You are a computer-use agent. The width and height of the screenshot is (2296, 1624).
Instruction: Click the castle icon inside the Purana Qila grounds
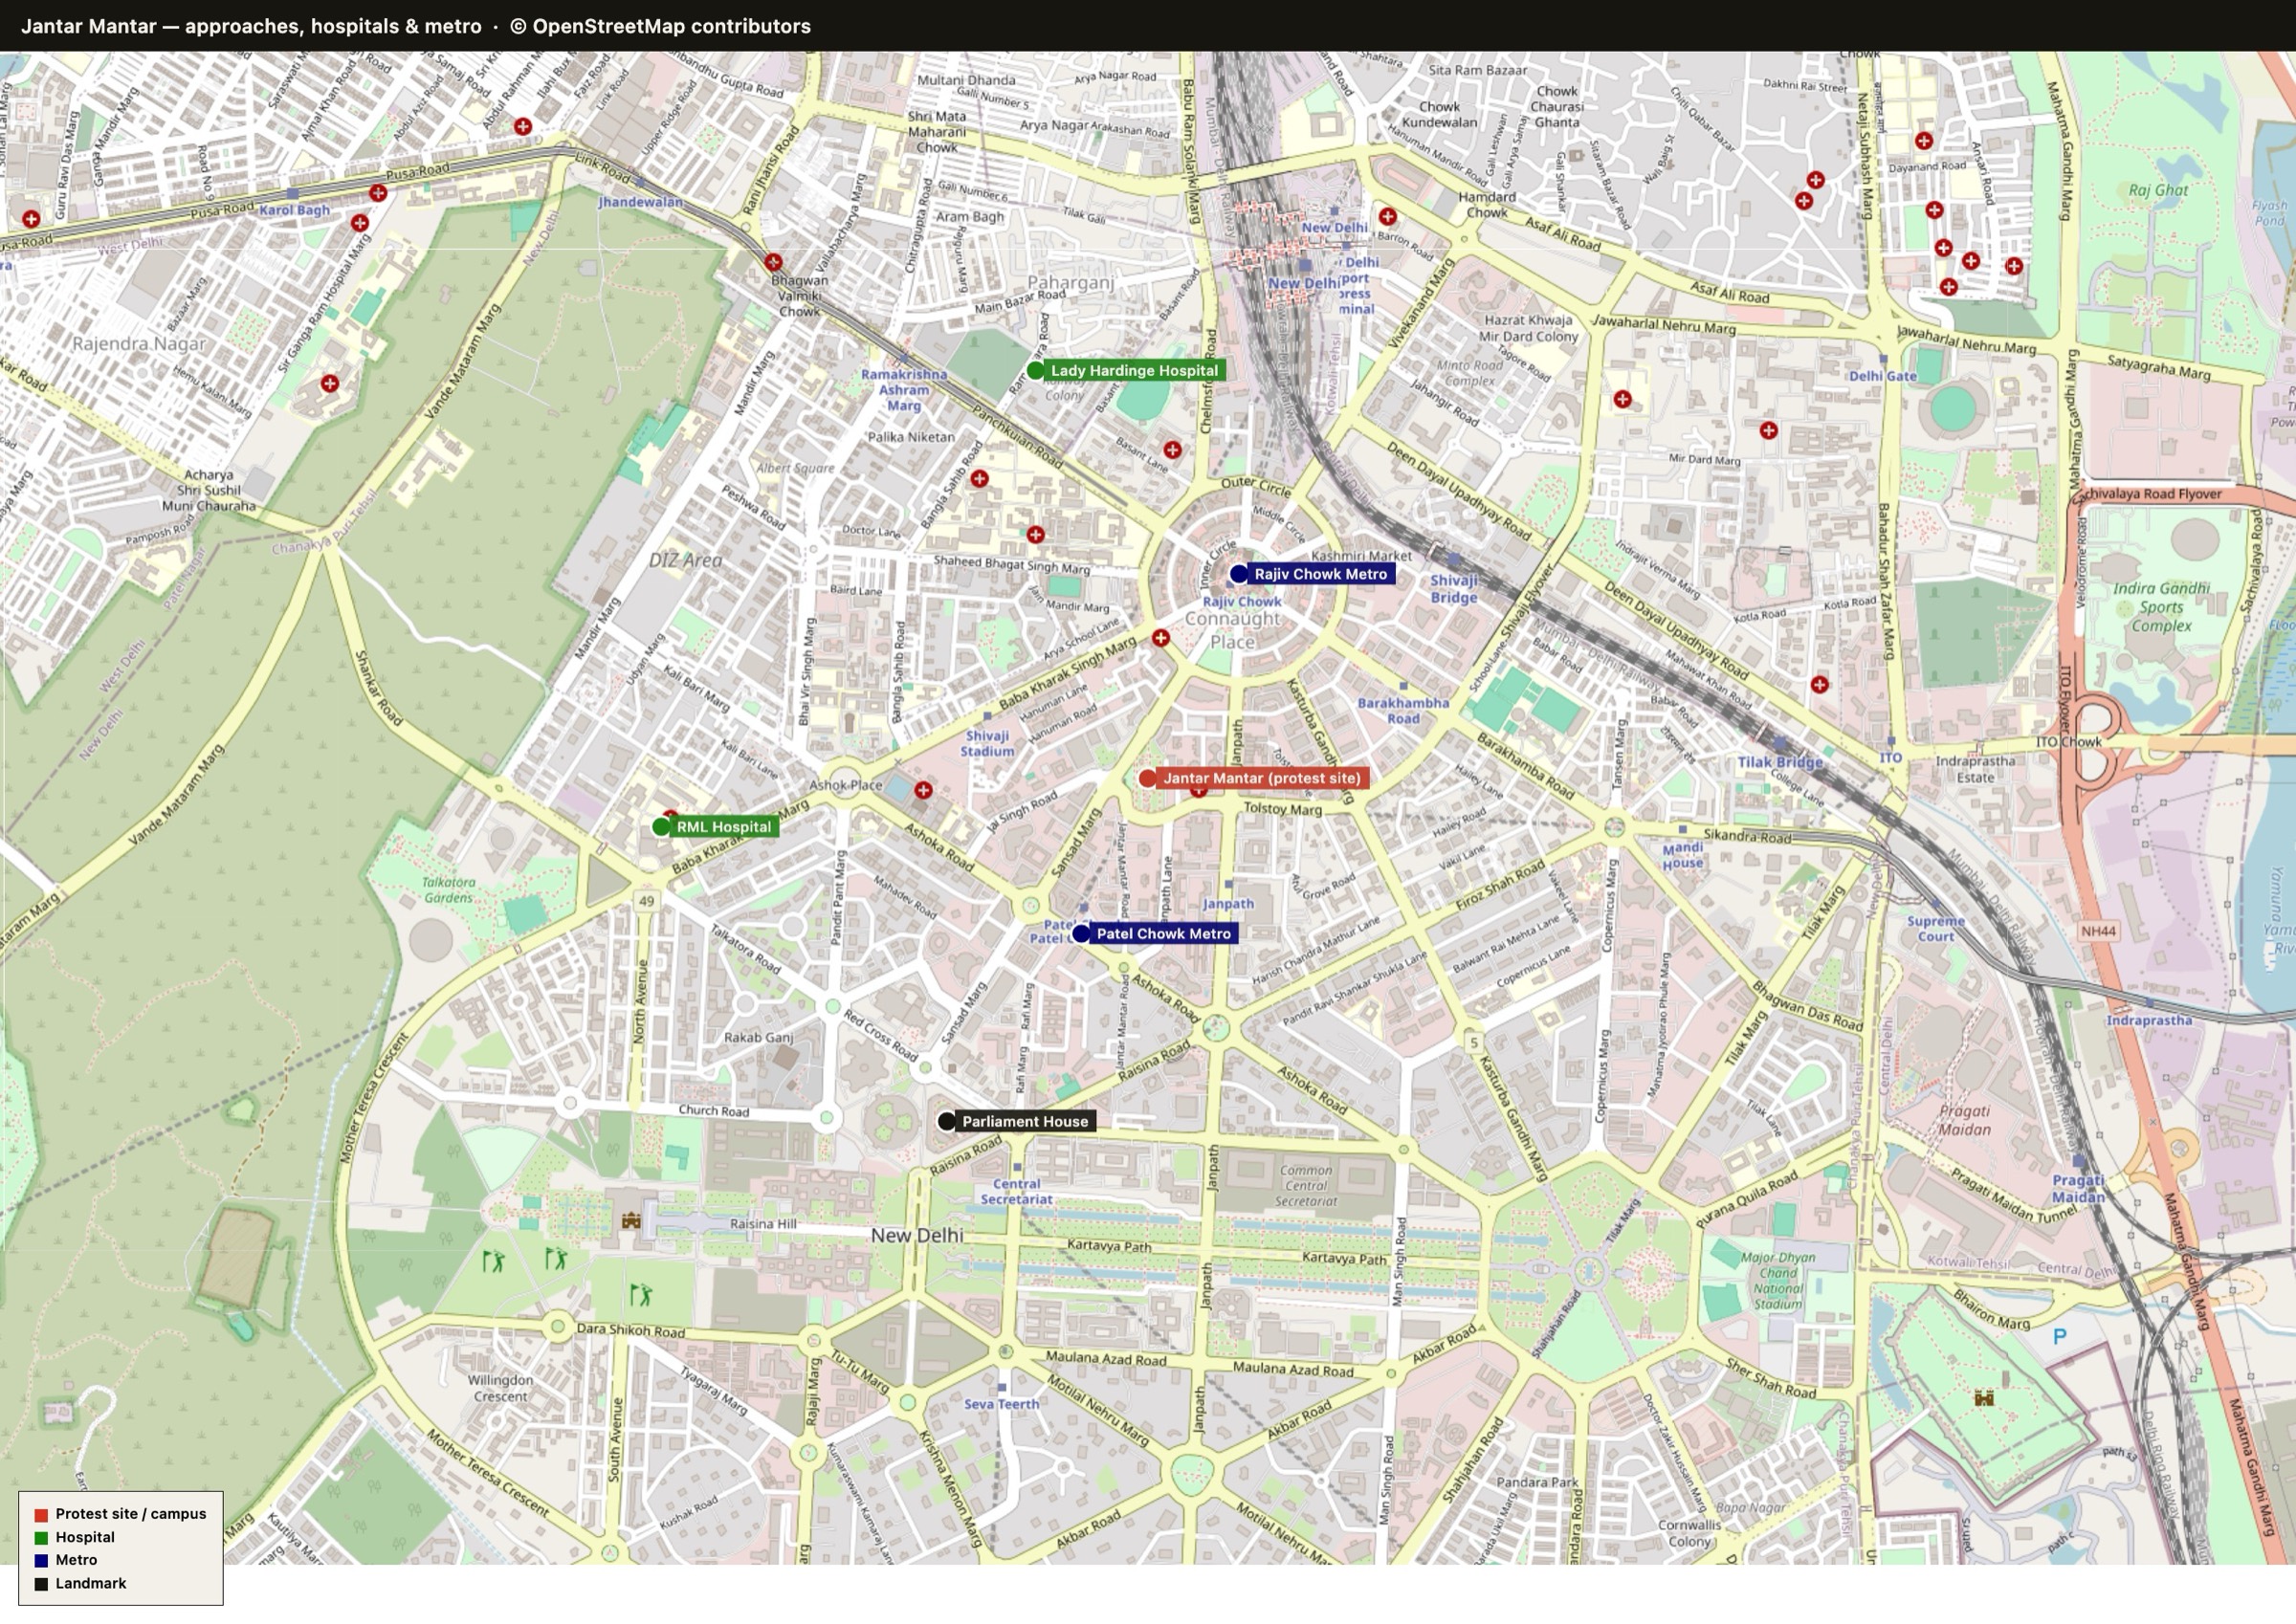click(1985, 1398)
